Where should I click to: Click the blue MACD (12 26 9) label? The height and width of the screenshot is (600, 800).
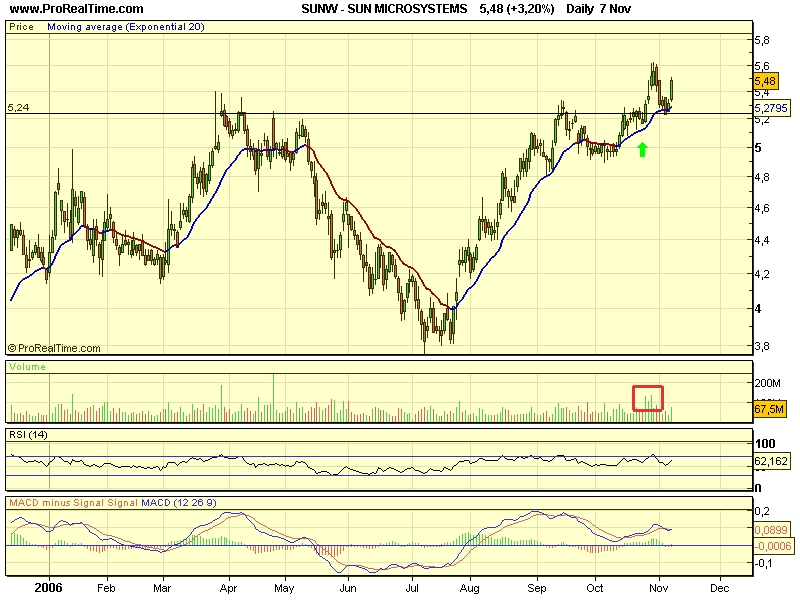[179, 503]
